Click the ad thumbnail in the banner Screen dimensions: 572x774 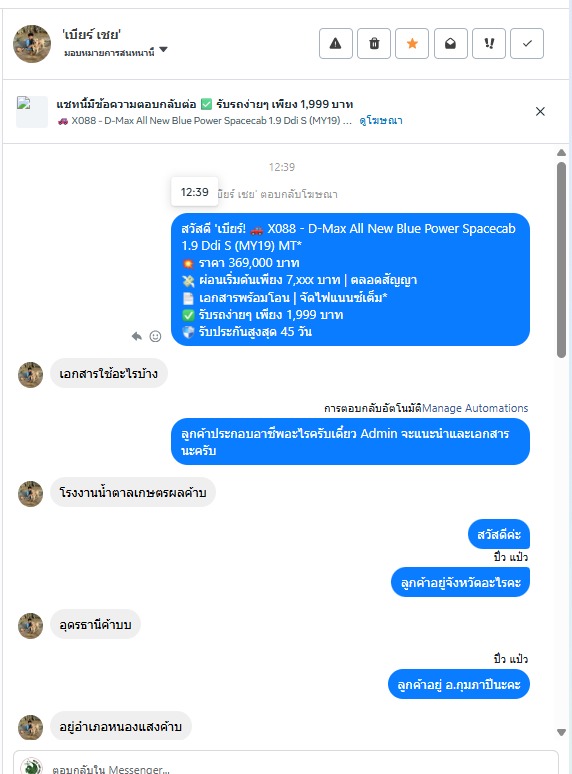[x=32, y=112]
